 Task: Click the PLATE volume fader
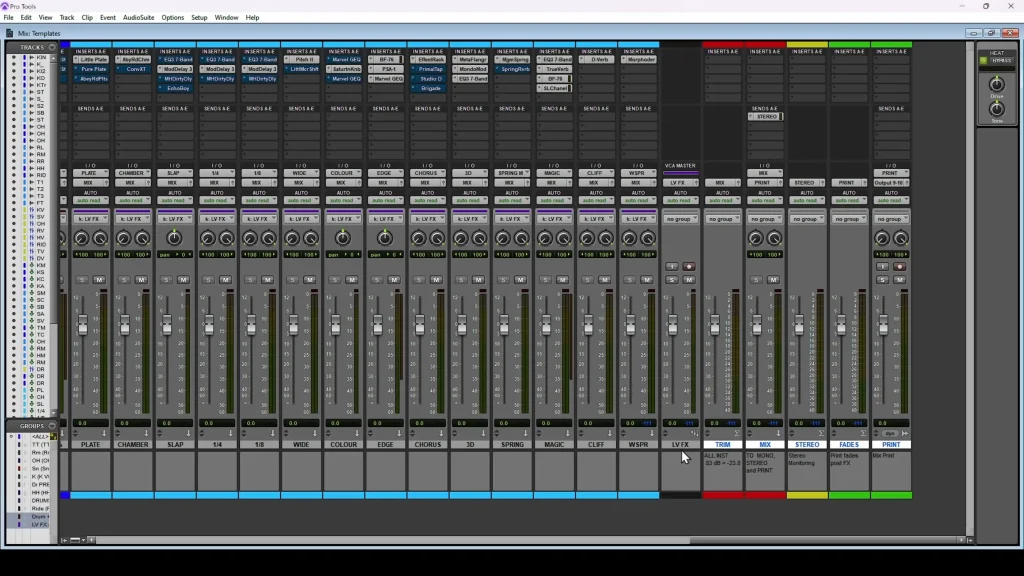(x=82, y=325)
